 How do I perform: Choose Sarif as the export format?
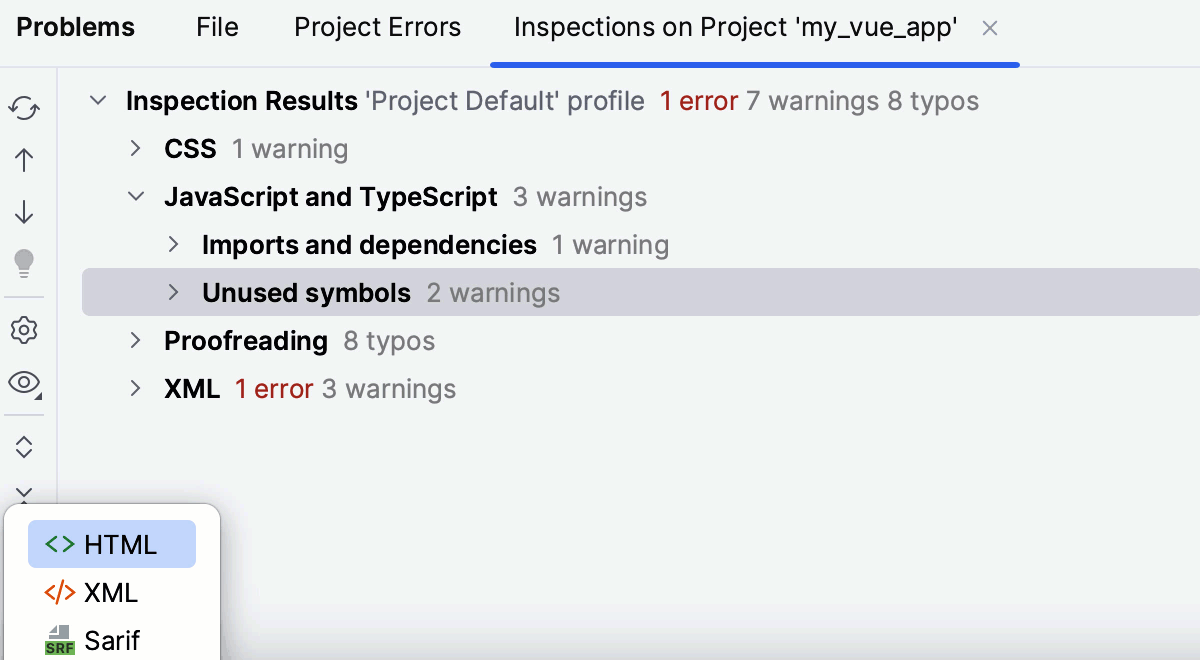coord(111,638)
